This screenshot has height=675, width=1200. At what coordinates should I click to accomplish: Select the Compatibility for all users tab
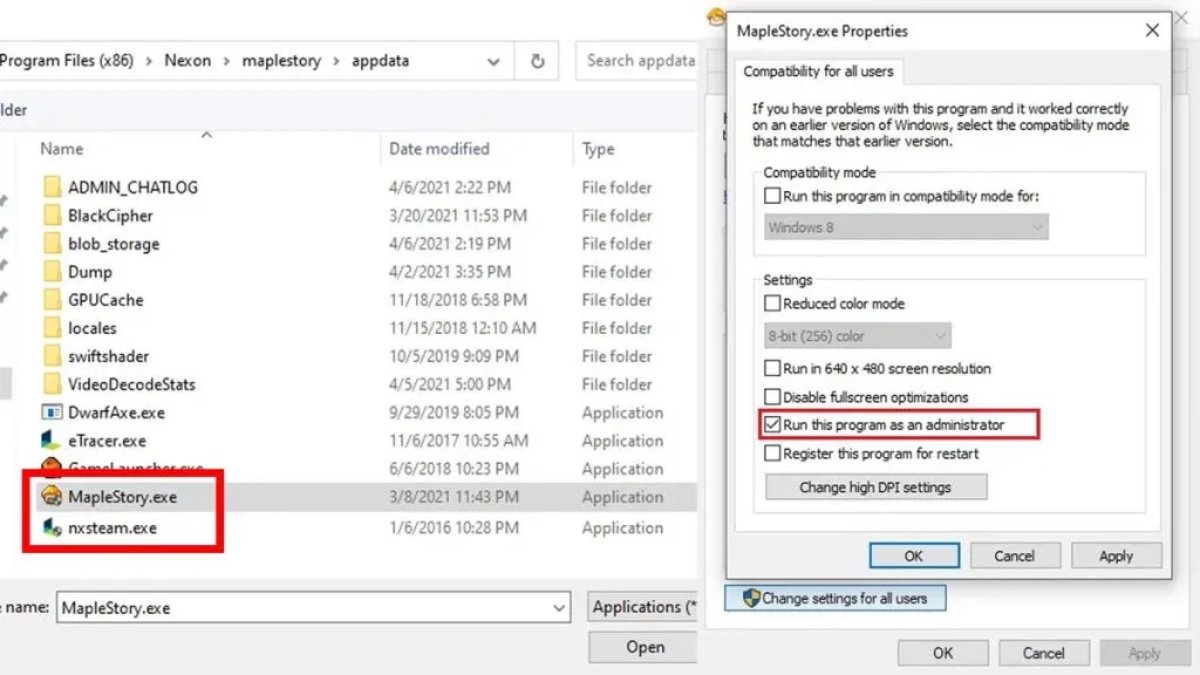pyautogui.click(x=818, y=72)
